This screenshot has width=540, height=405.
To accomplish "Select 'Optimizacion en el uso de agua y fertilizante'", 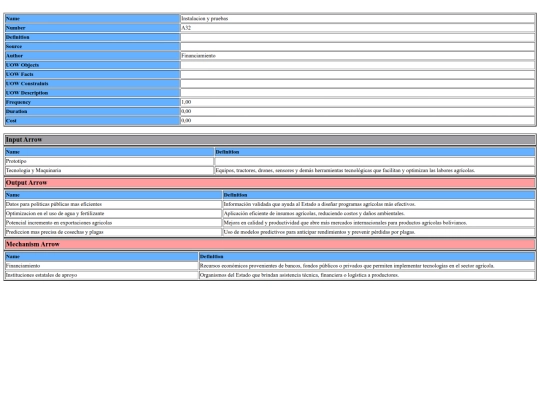I will (55, 214).
